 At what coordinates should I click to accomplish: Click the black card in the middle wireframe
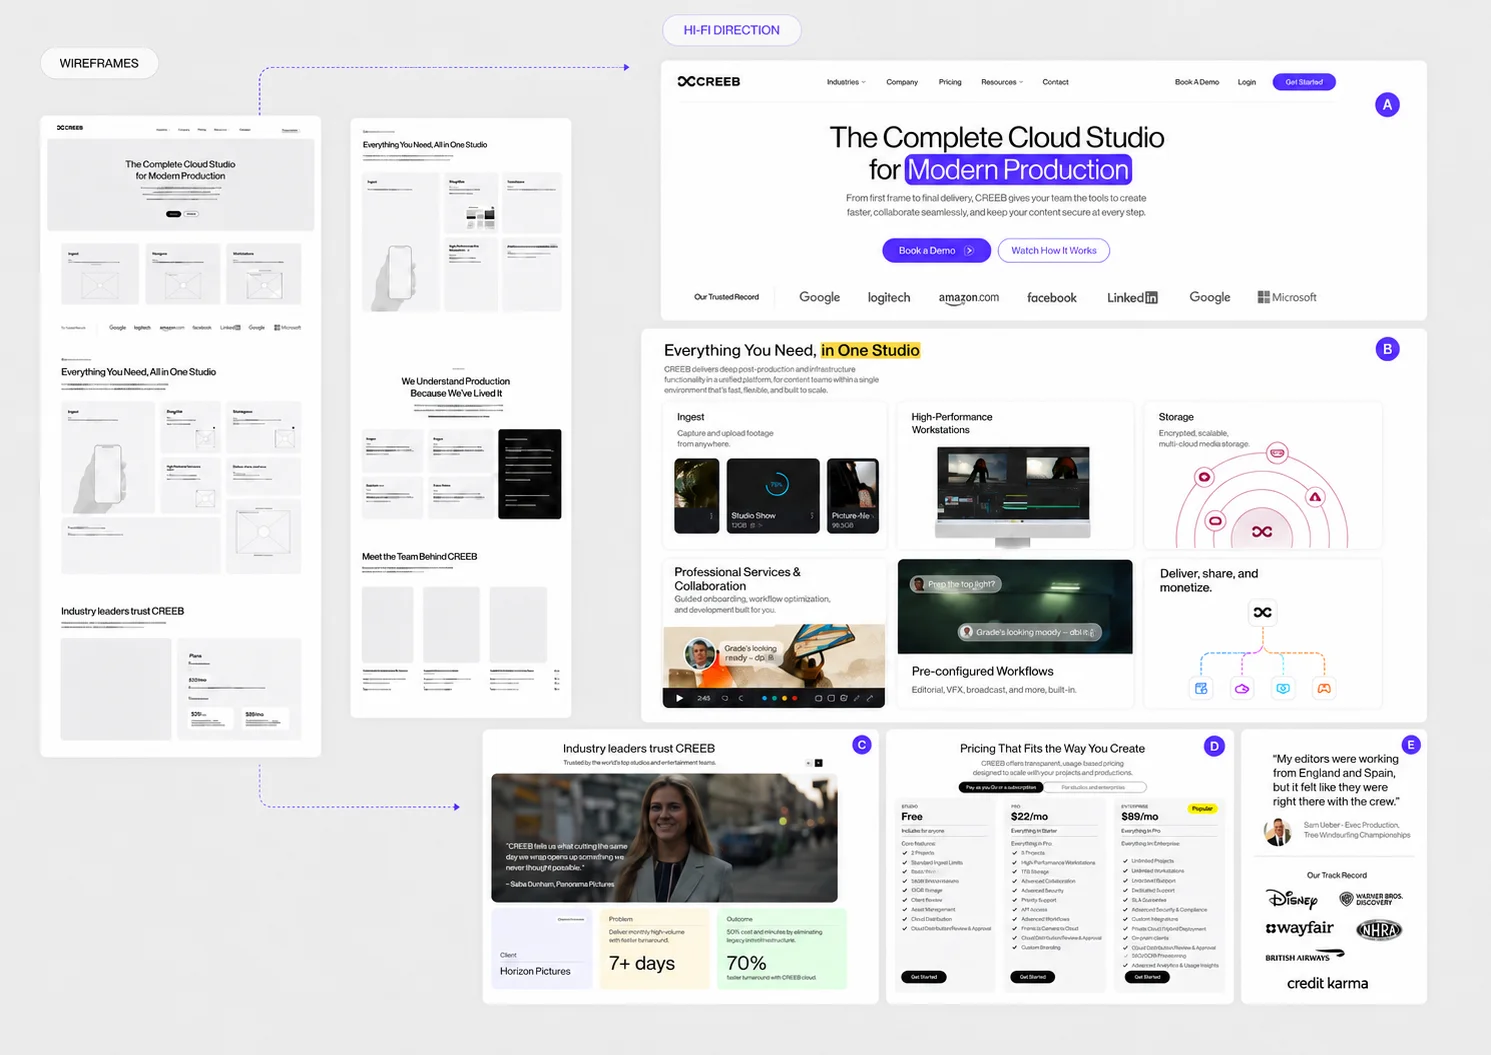(530, 474)
